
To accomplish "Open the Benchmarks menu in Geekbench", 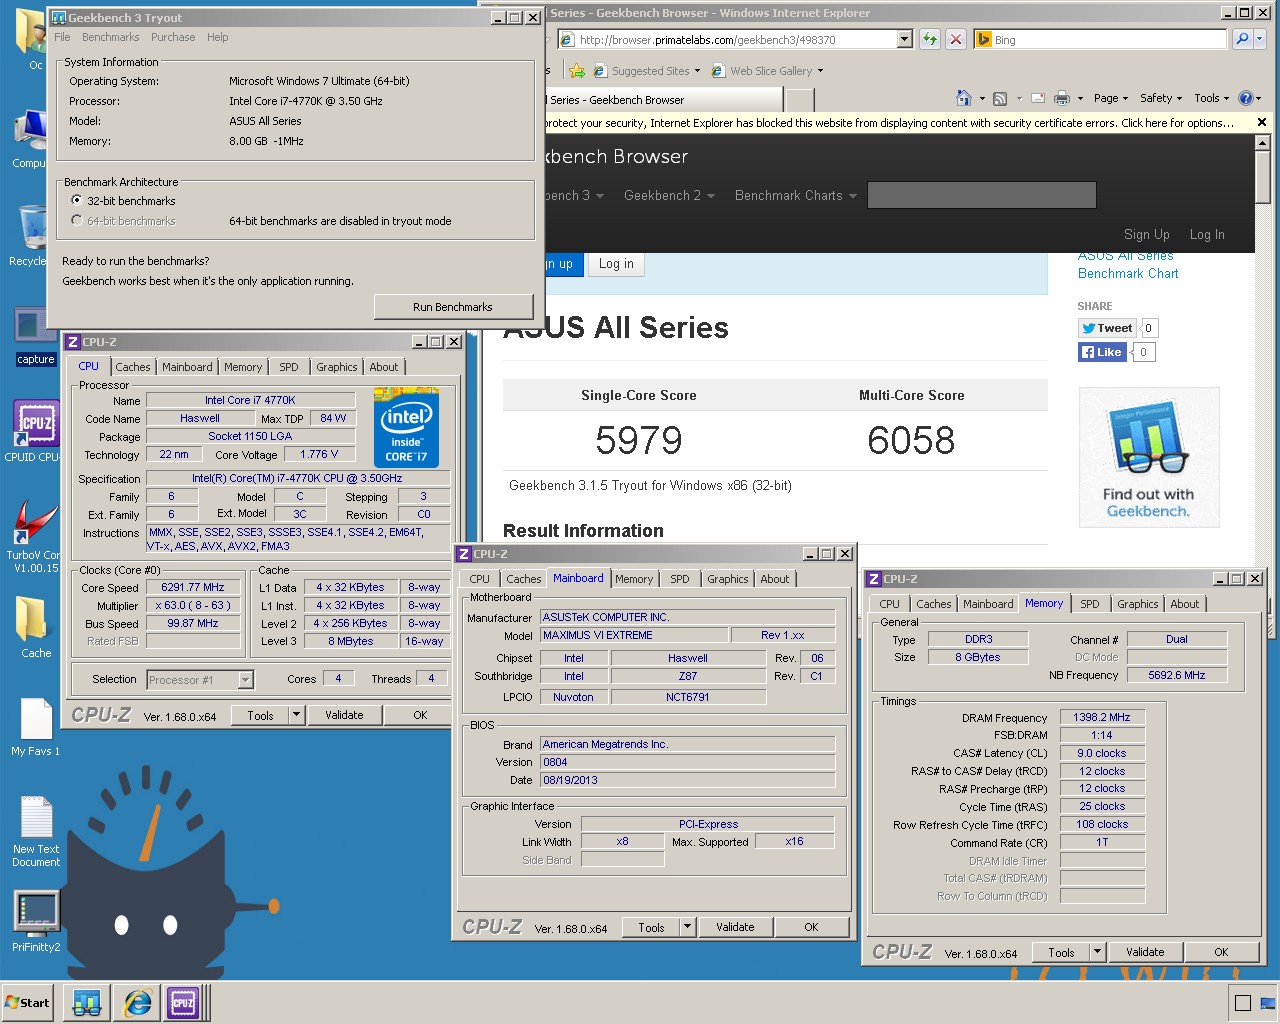I will point(110,37).
